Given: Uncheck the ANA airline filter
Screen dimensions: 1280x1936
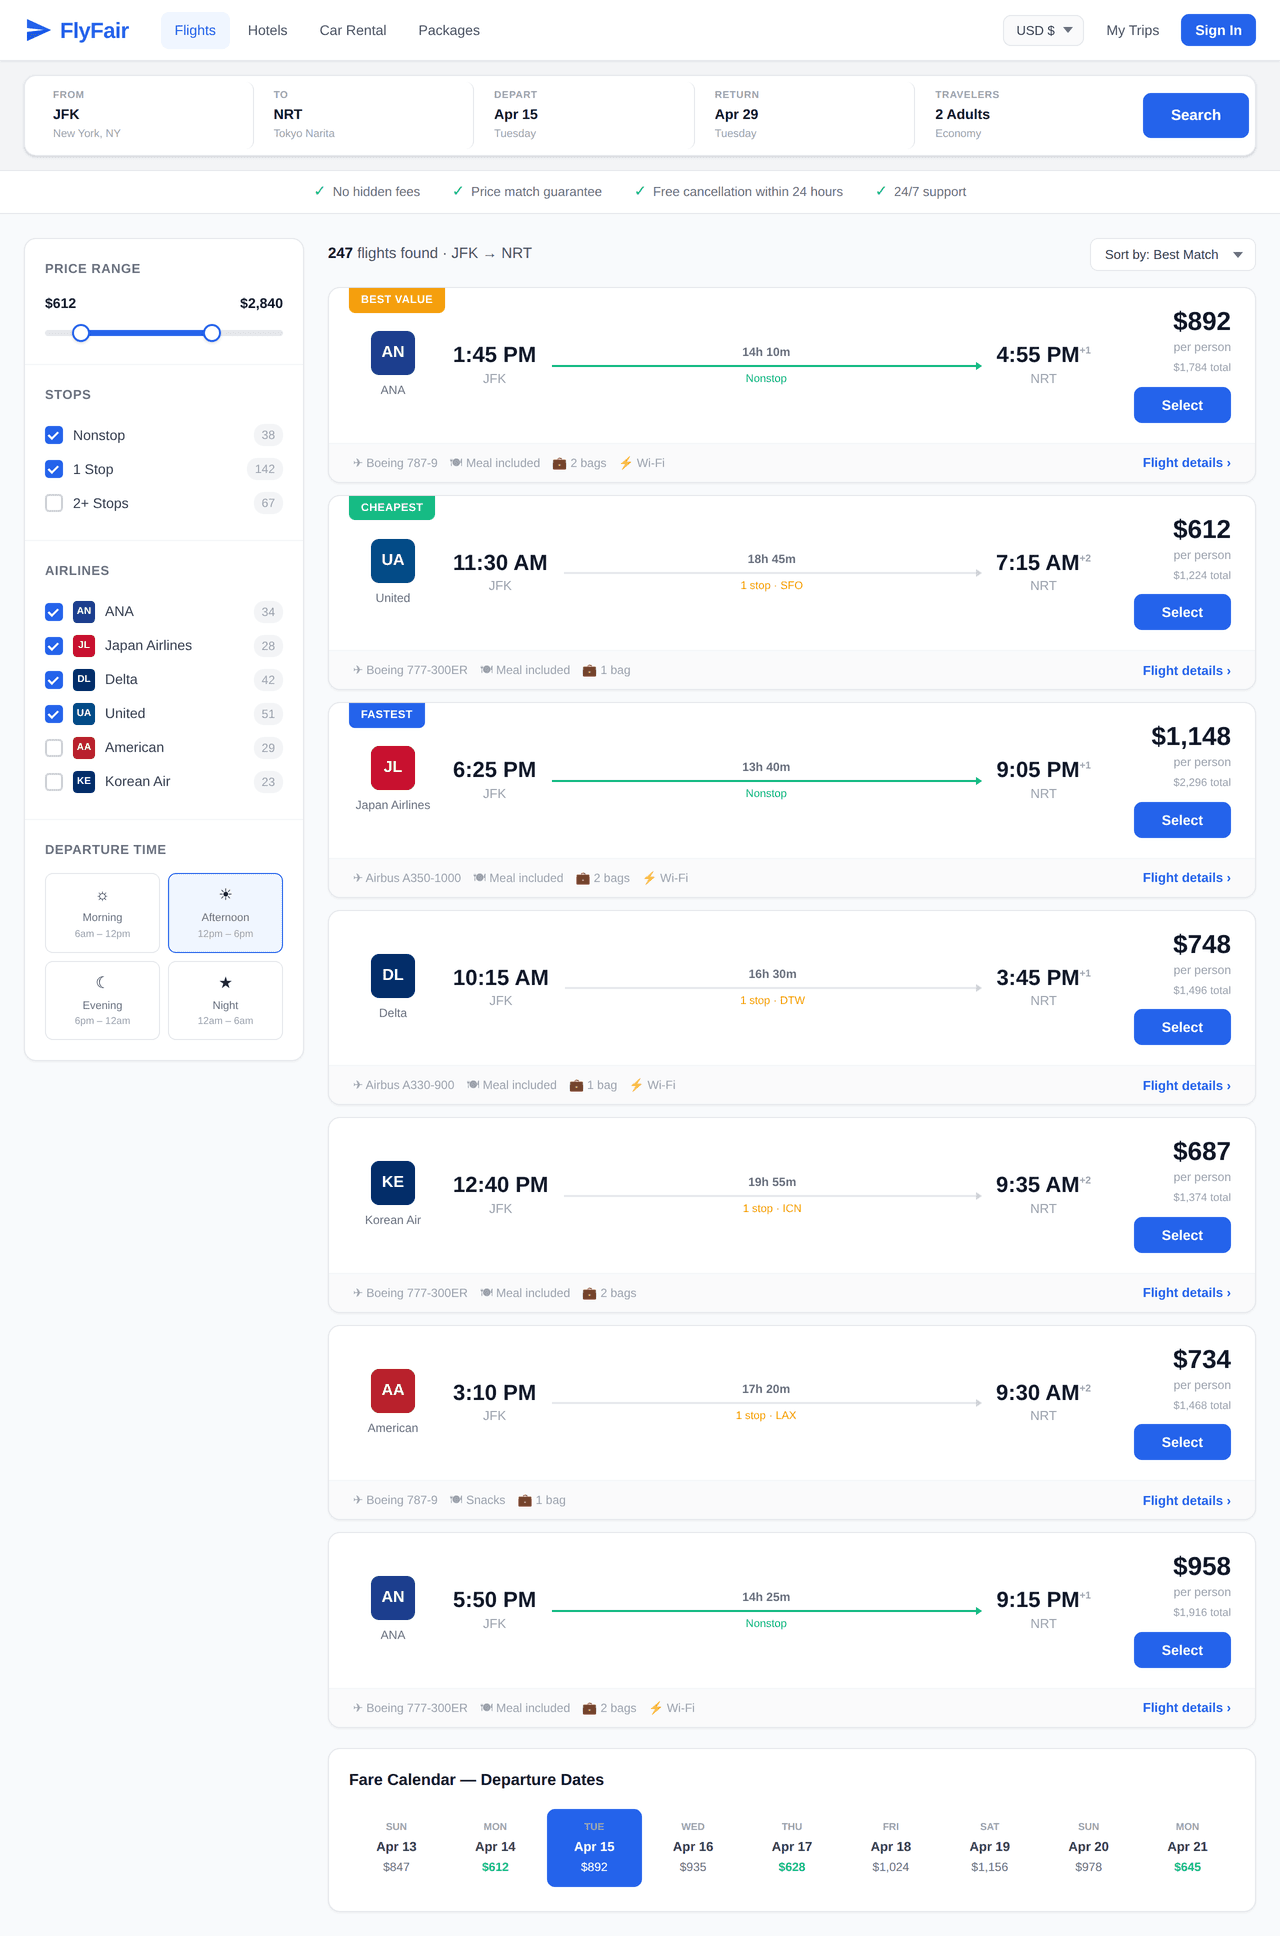Looking at the screenshot, I should 54,611.
